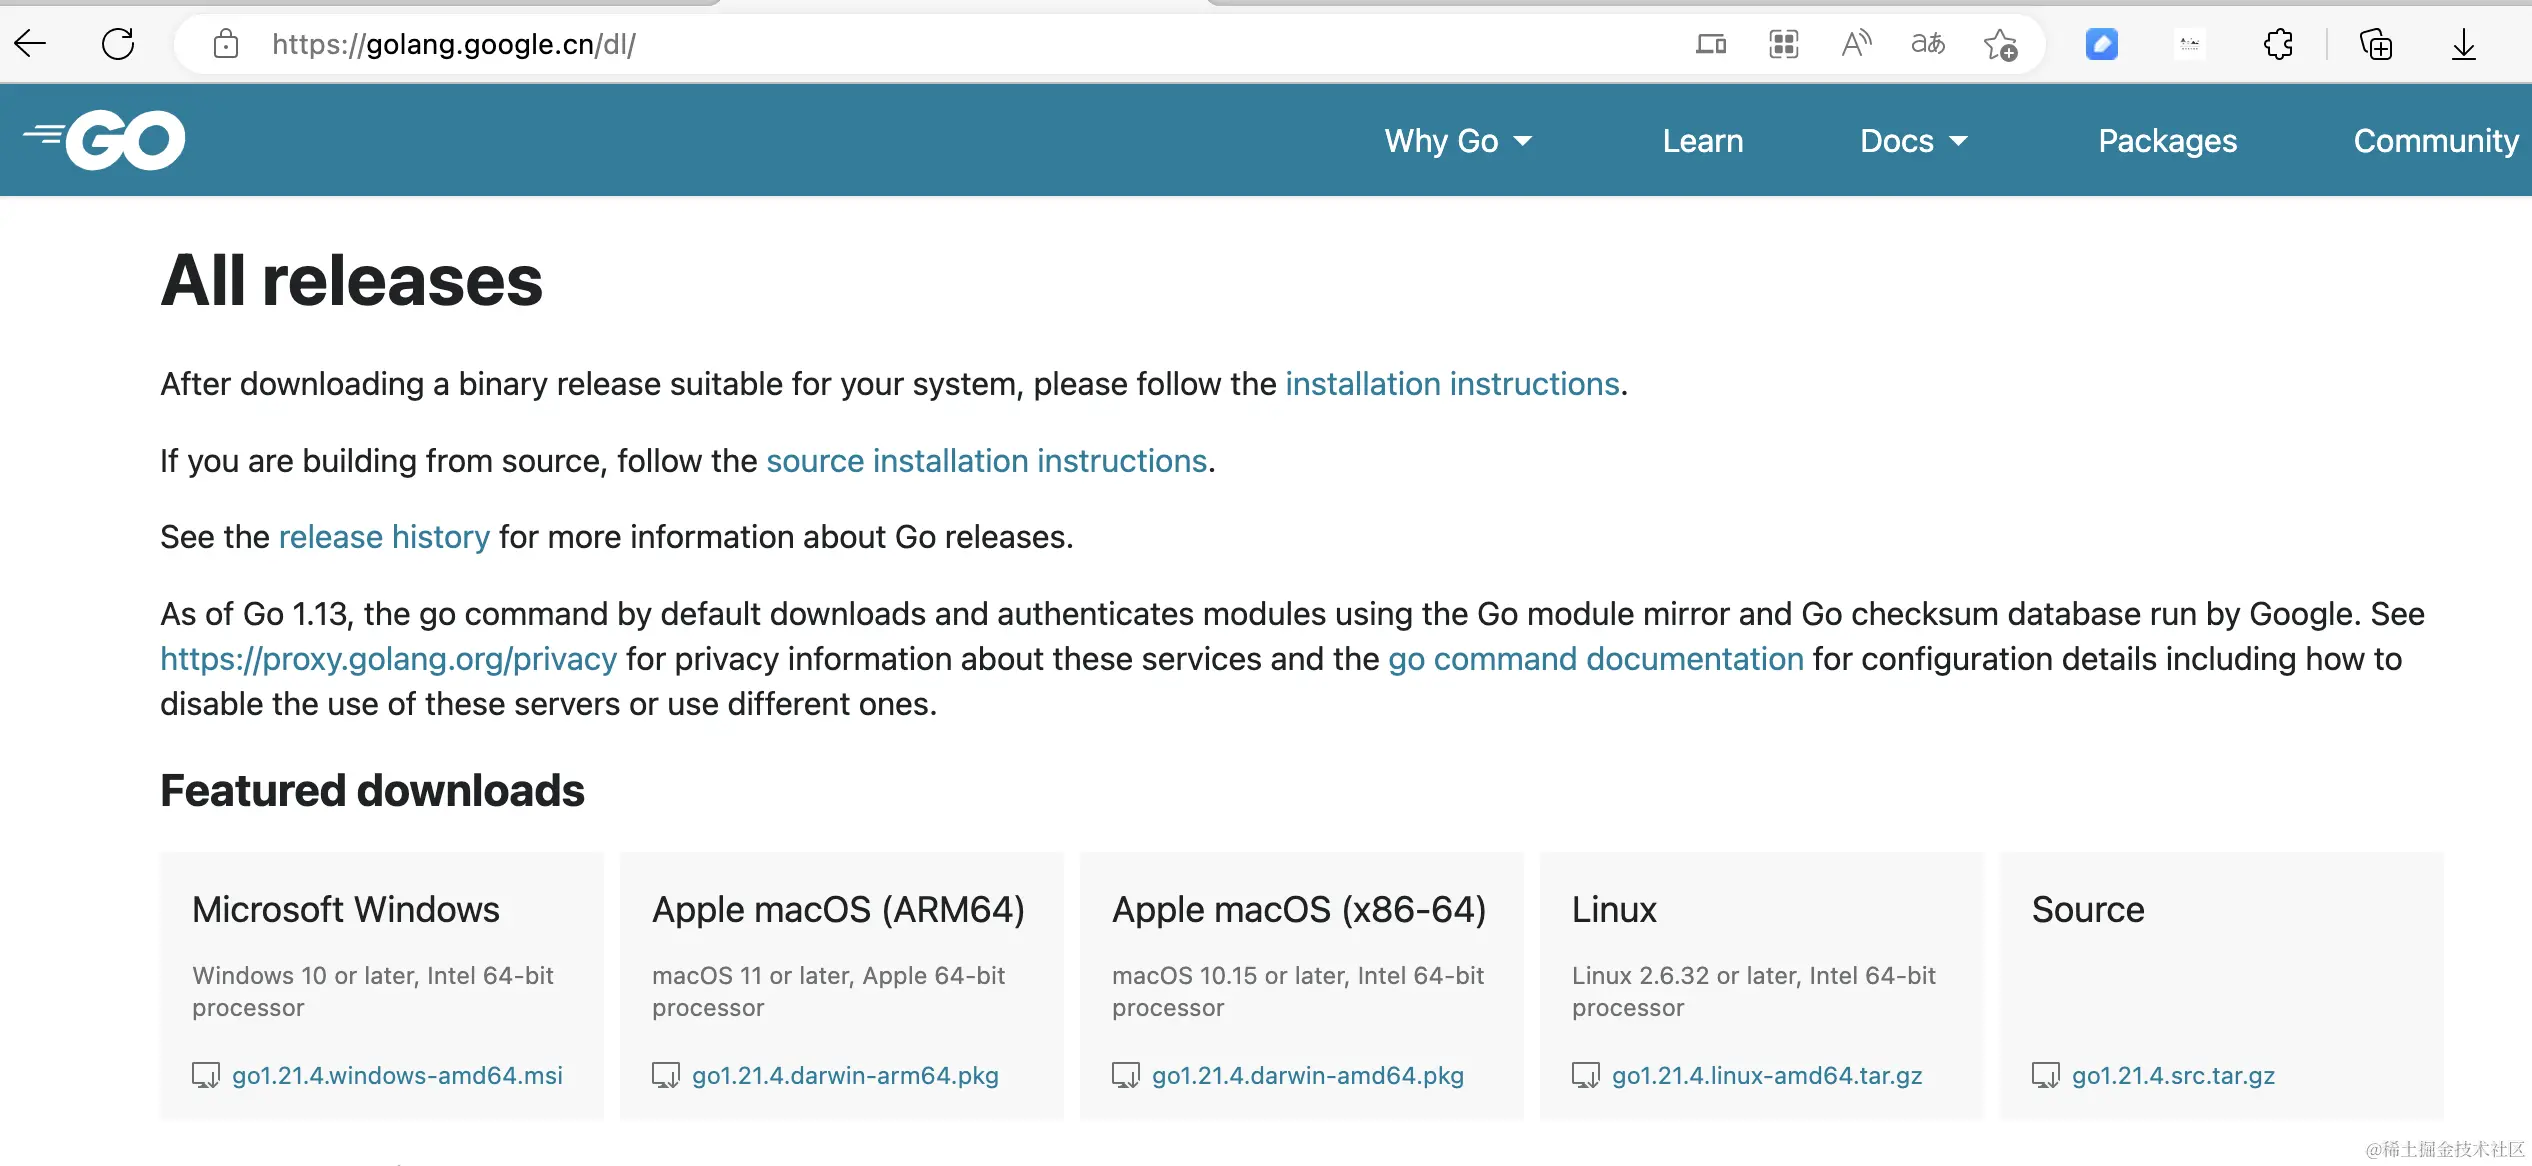
Task: Open the Packages menu item
Action: point(2167,141)
